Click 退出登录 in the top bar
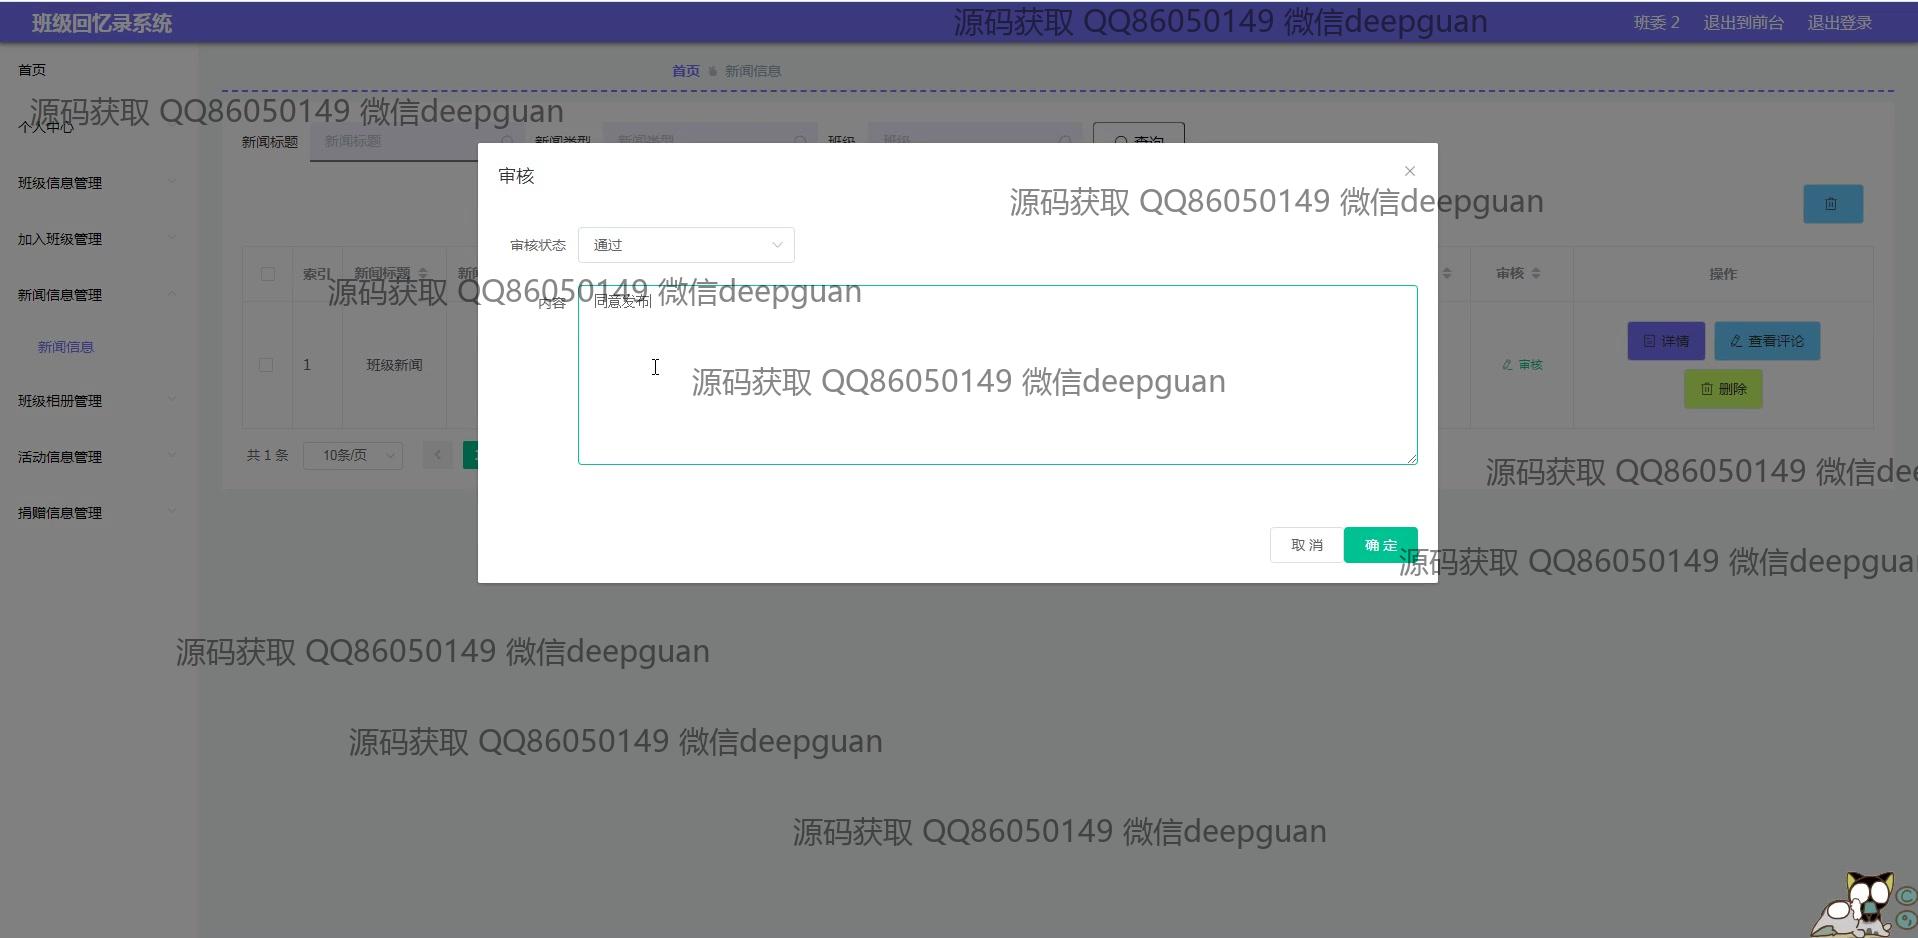1918x938 pixels. coord(1839,22)
